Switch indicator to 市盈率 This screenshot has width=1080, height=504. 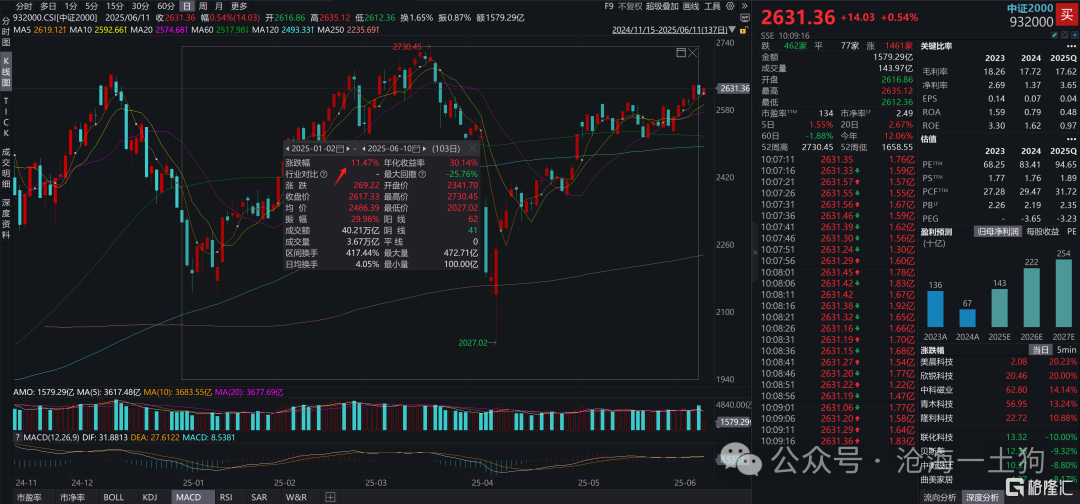[x=28, y=496]
